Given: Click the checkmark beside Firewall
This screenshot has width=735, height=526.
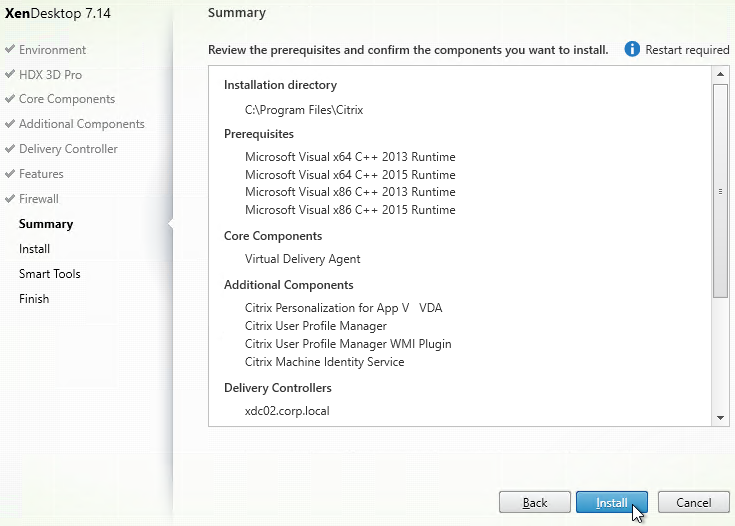Looking at the screenshot, I should (10, 197).
